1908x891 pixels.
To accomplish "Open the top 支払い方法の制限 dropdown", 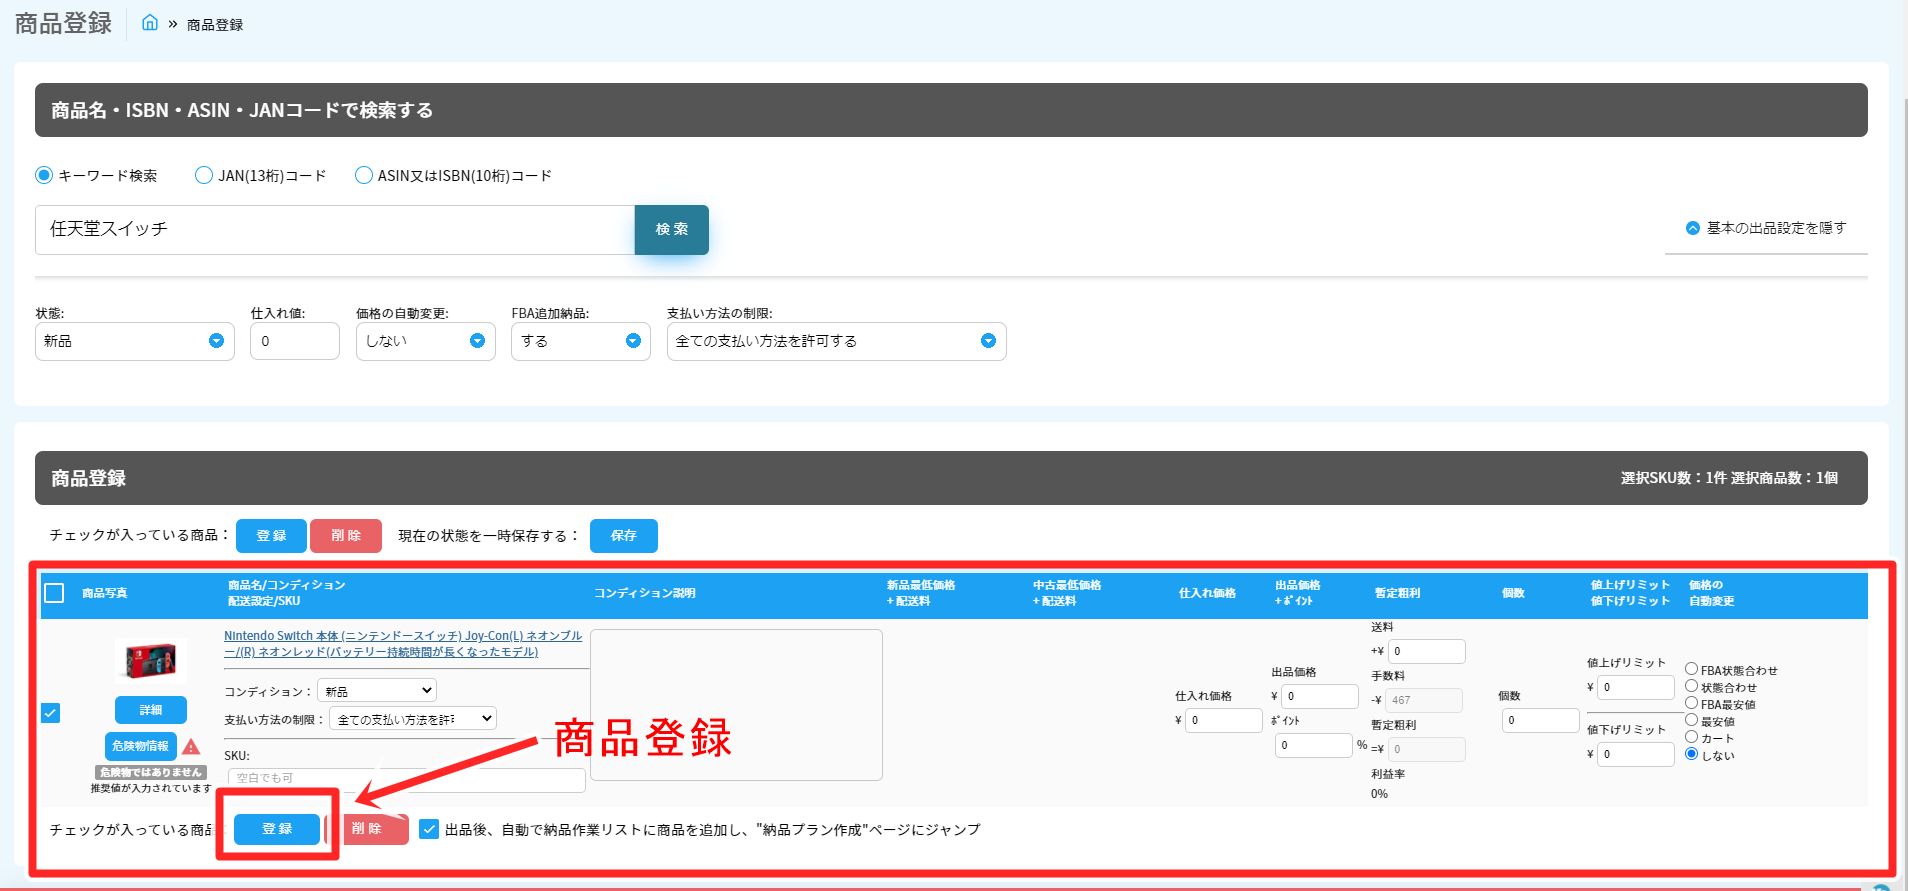I will (835, 341).
